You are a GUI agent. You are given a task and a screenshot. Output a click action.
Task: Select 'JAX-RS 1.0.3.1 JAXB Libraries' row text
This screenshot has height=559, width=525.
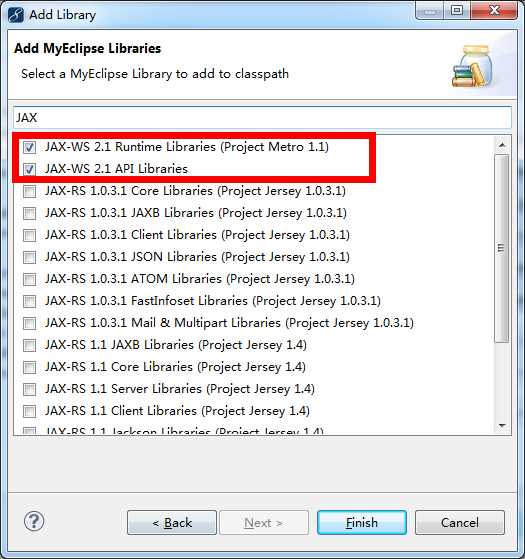tap(196, 213)
